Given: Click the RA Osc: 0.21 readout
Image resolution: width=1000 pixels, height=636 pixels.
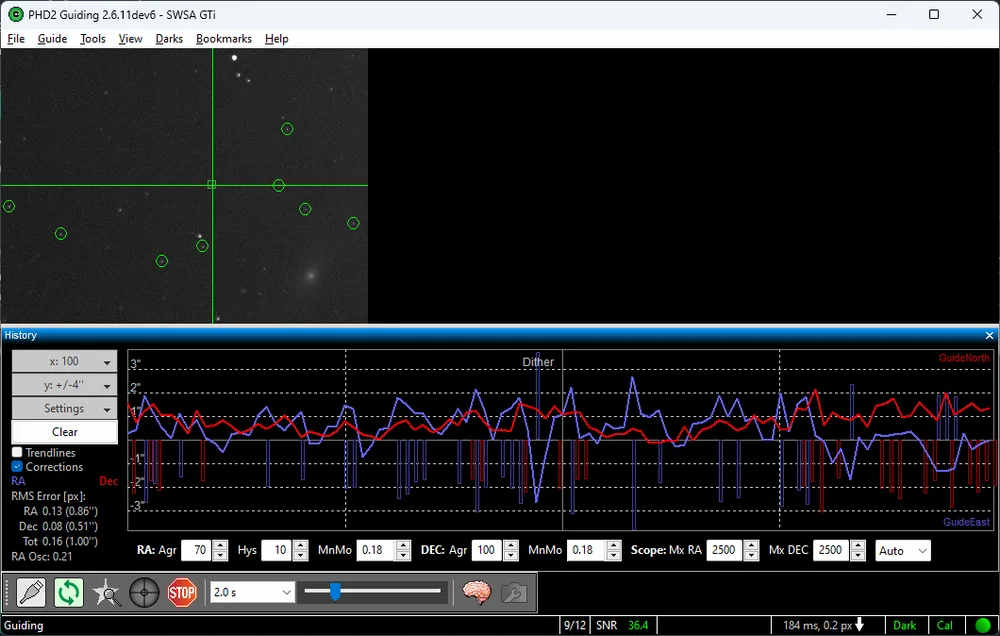Looking at the screenshot, I should click(42, 556).
